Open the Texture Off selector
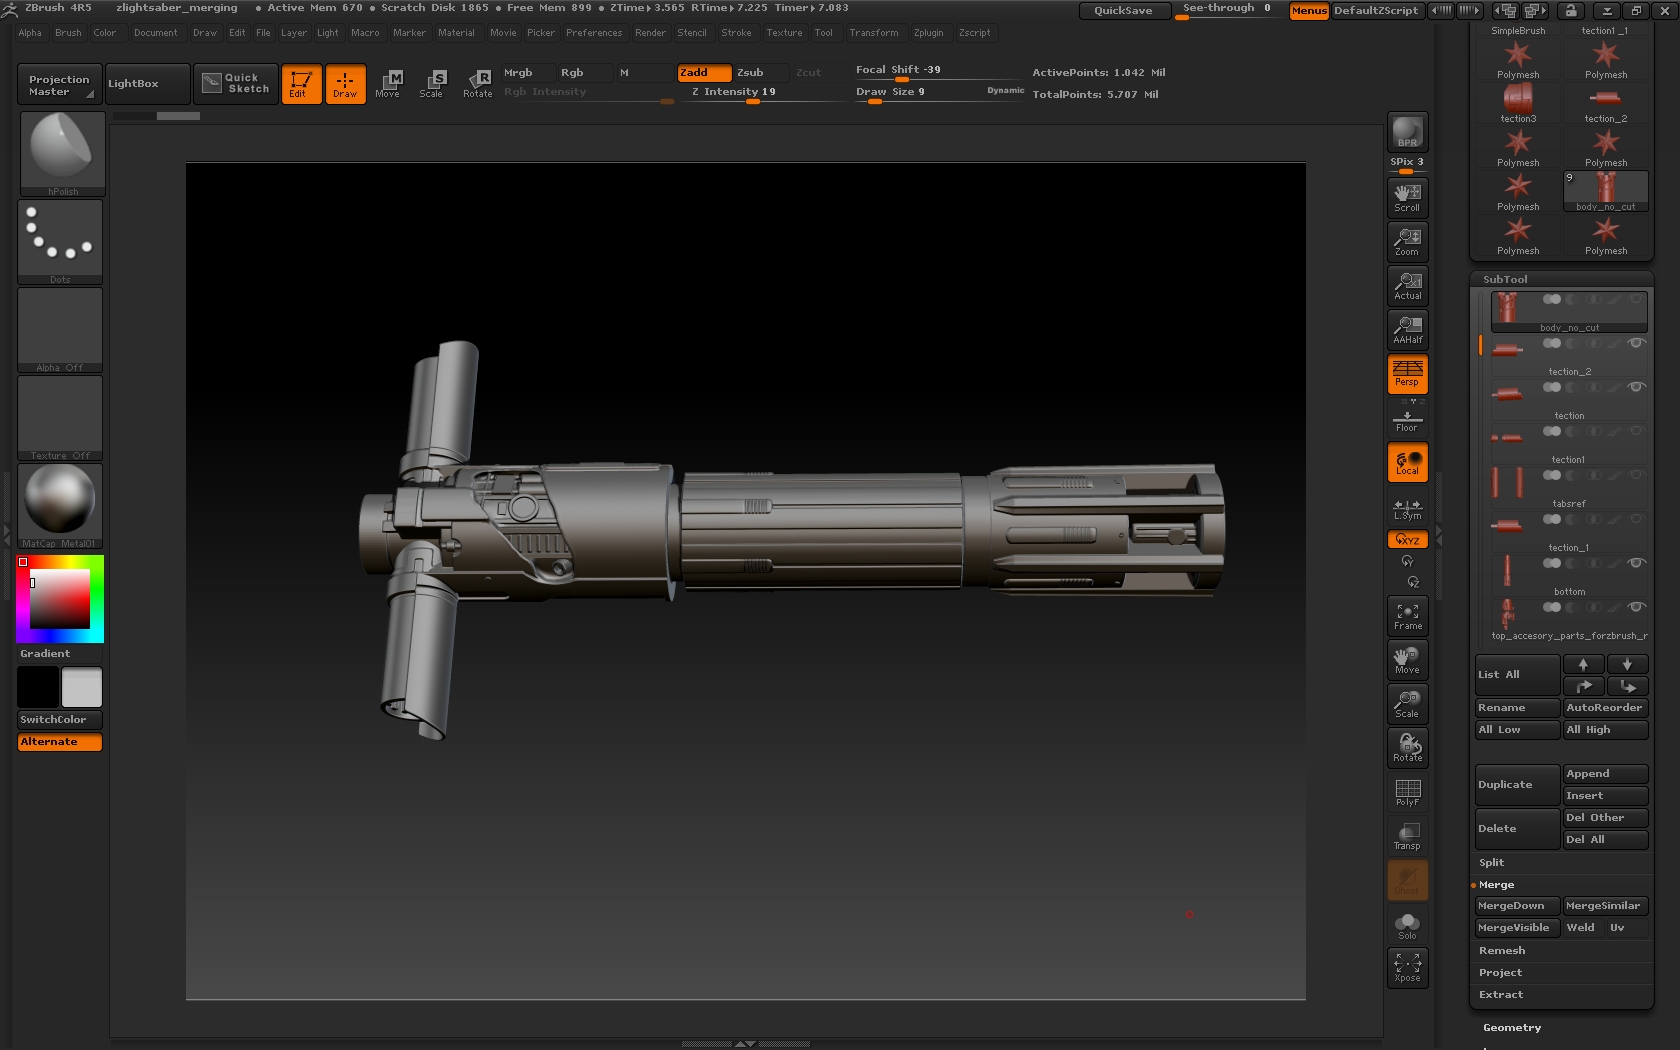The width and height of the screenshot is (1680, 1050). [x=60, y=418]
